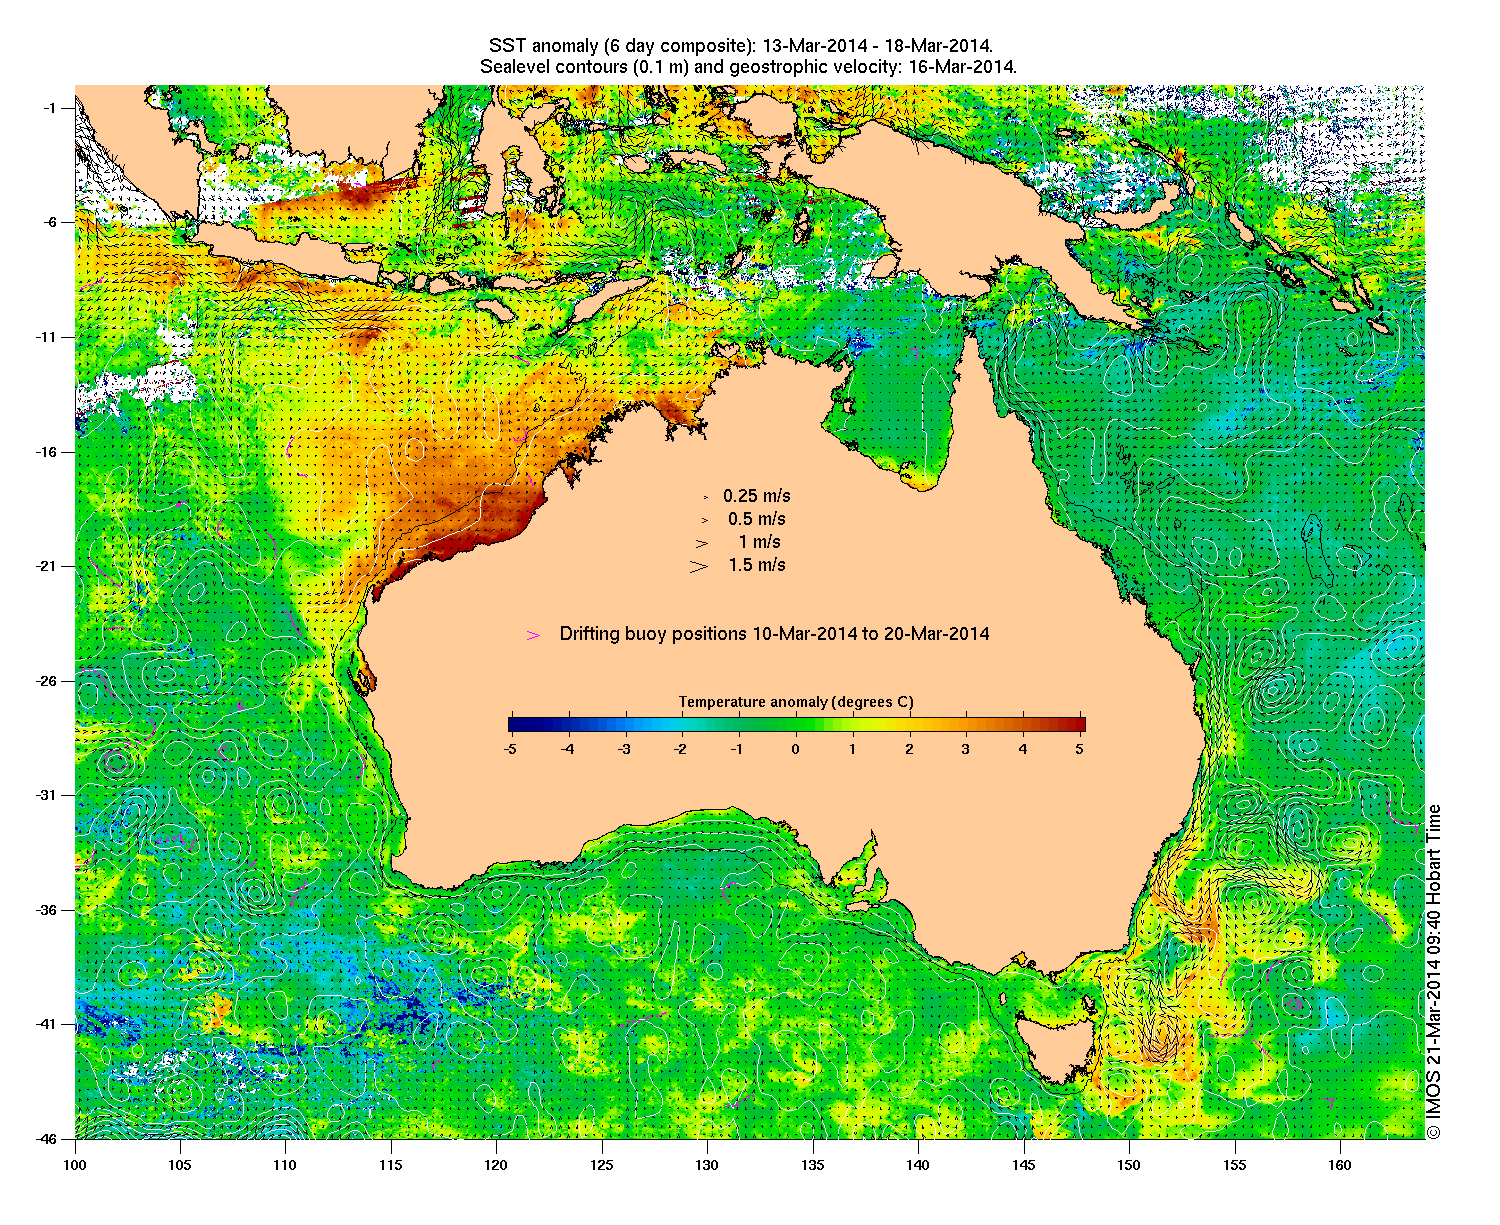The height and width of the screenshot is (1225, 1500).
Task: Click the colorbar tick label '-2'
Action: click(681, 748)
